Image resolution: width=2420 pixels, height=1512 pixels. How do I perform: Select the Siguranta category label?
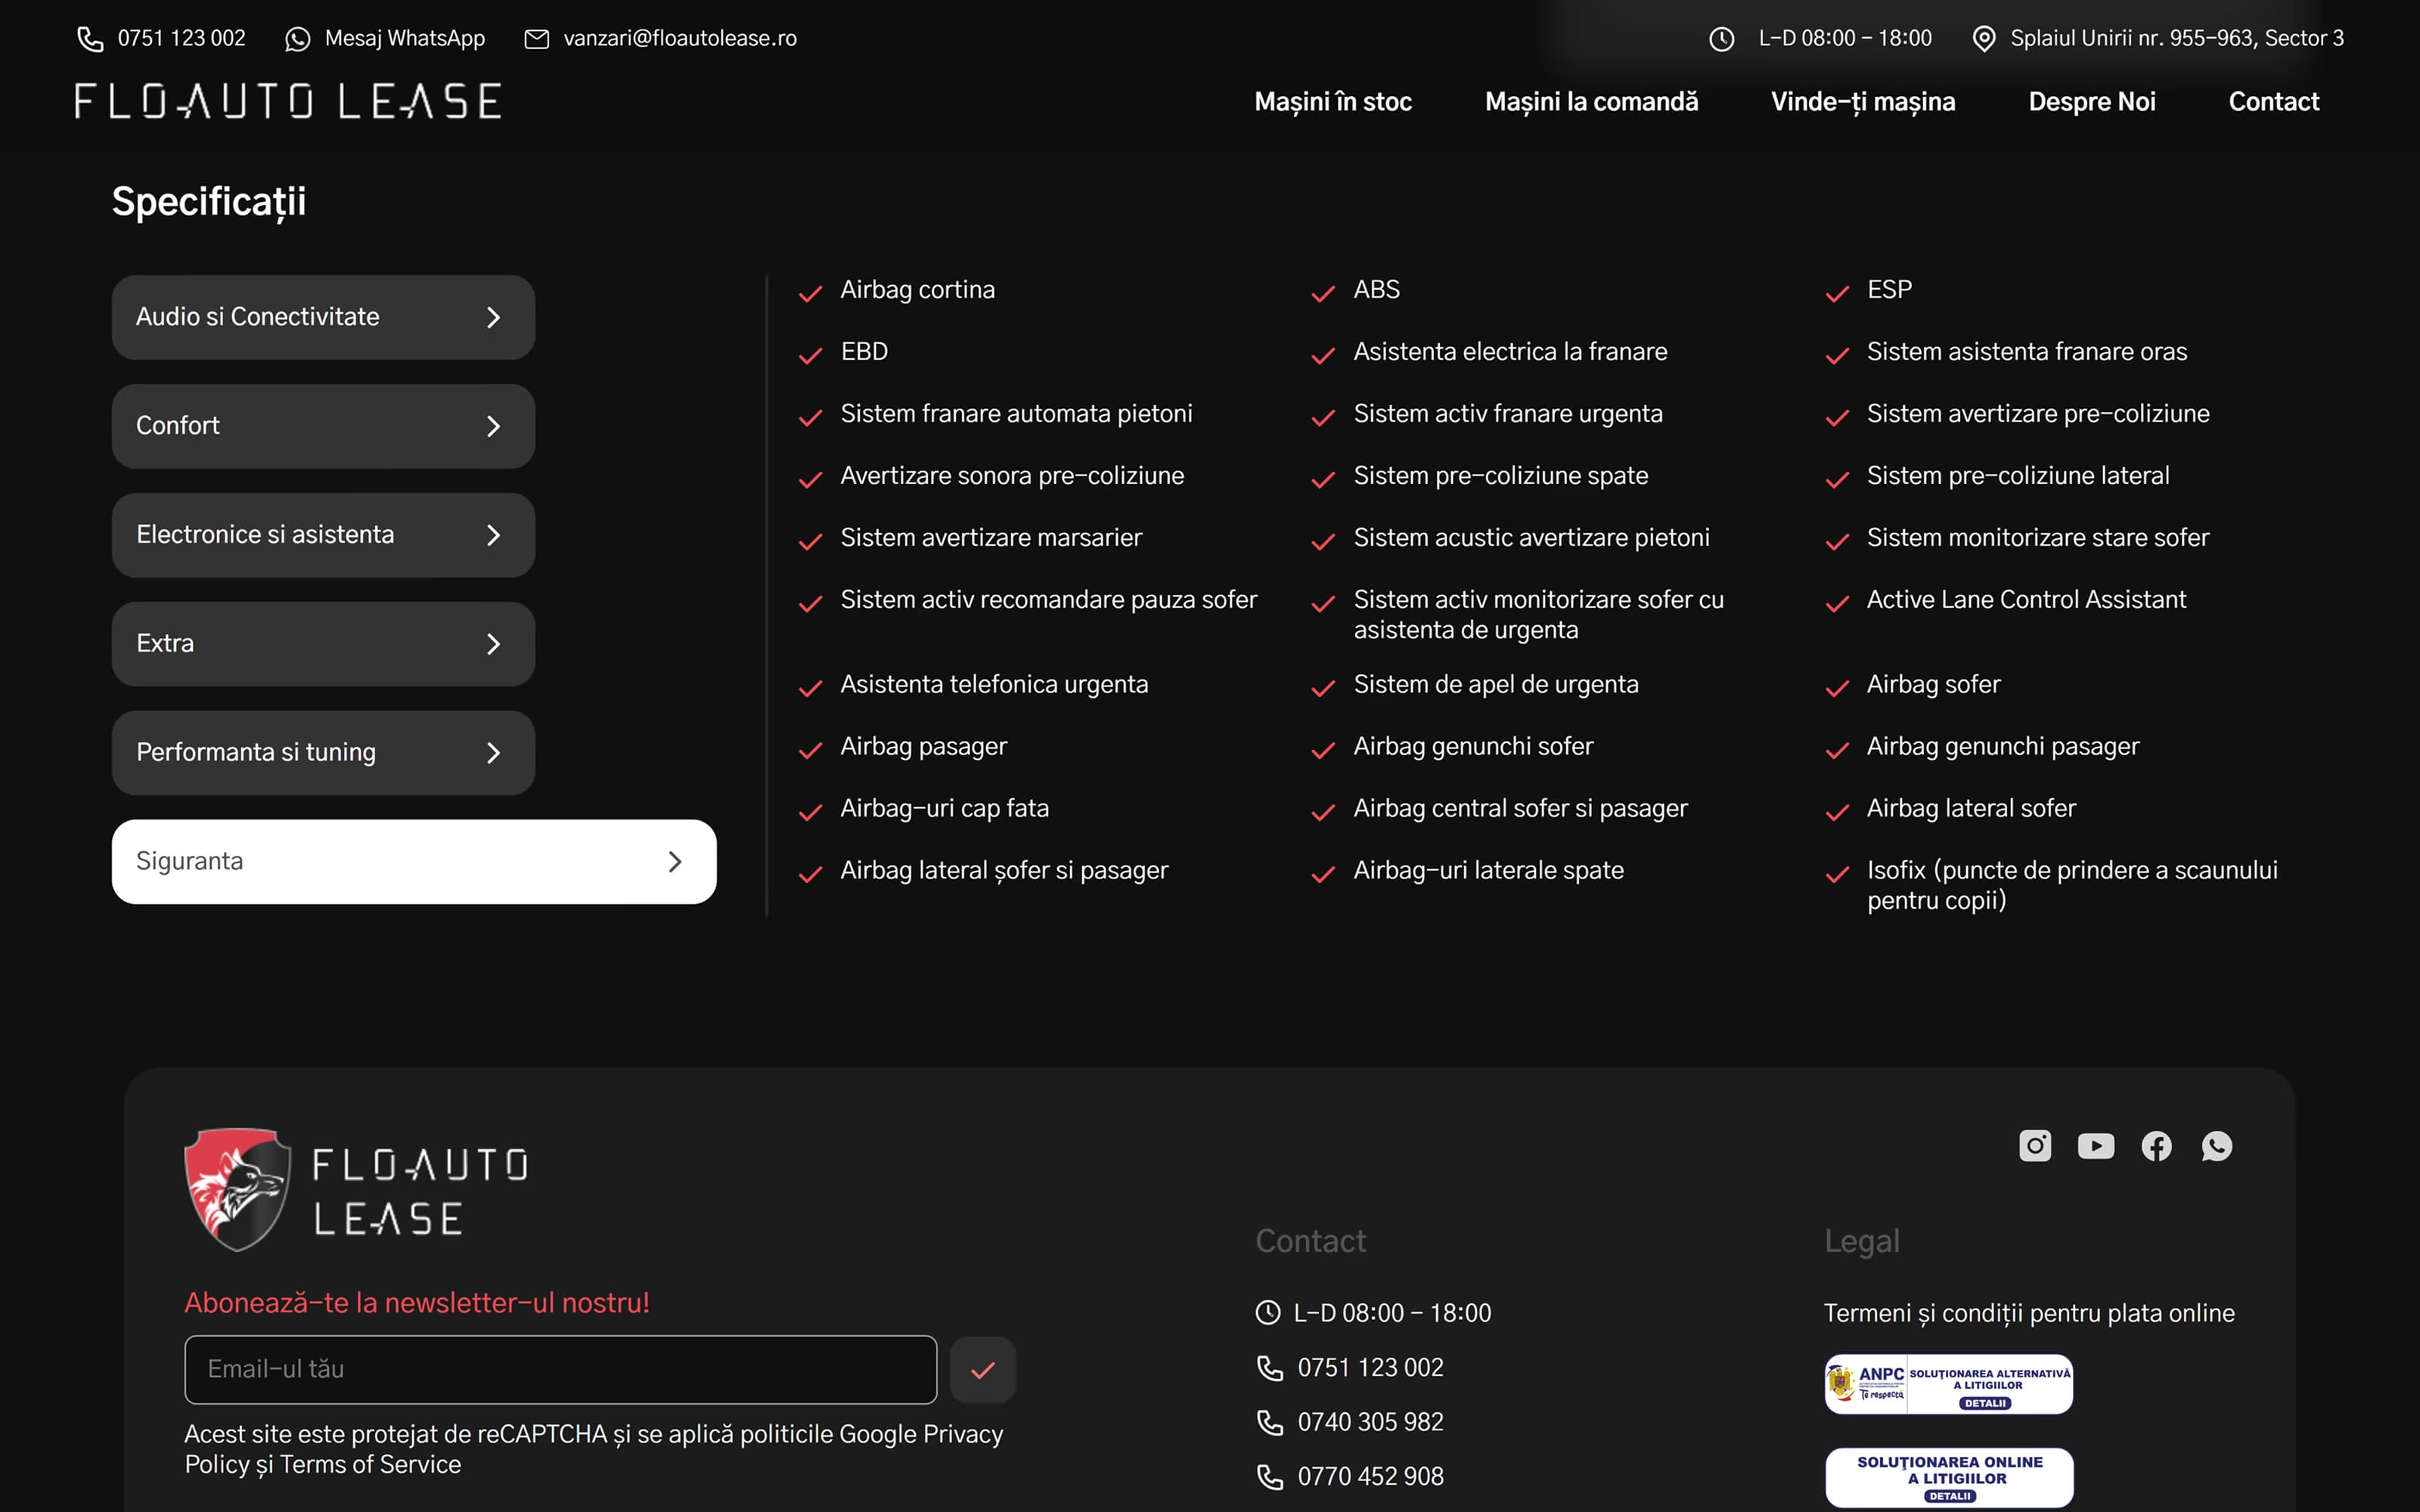[189, 861]
